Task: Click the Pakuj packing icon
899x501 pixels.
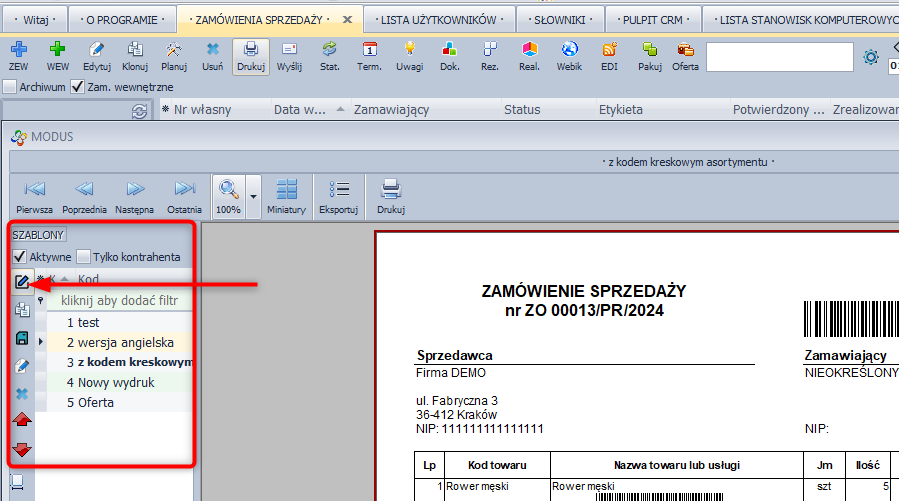Action: pos(650,50)
